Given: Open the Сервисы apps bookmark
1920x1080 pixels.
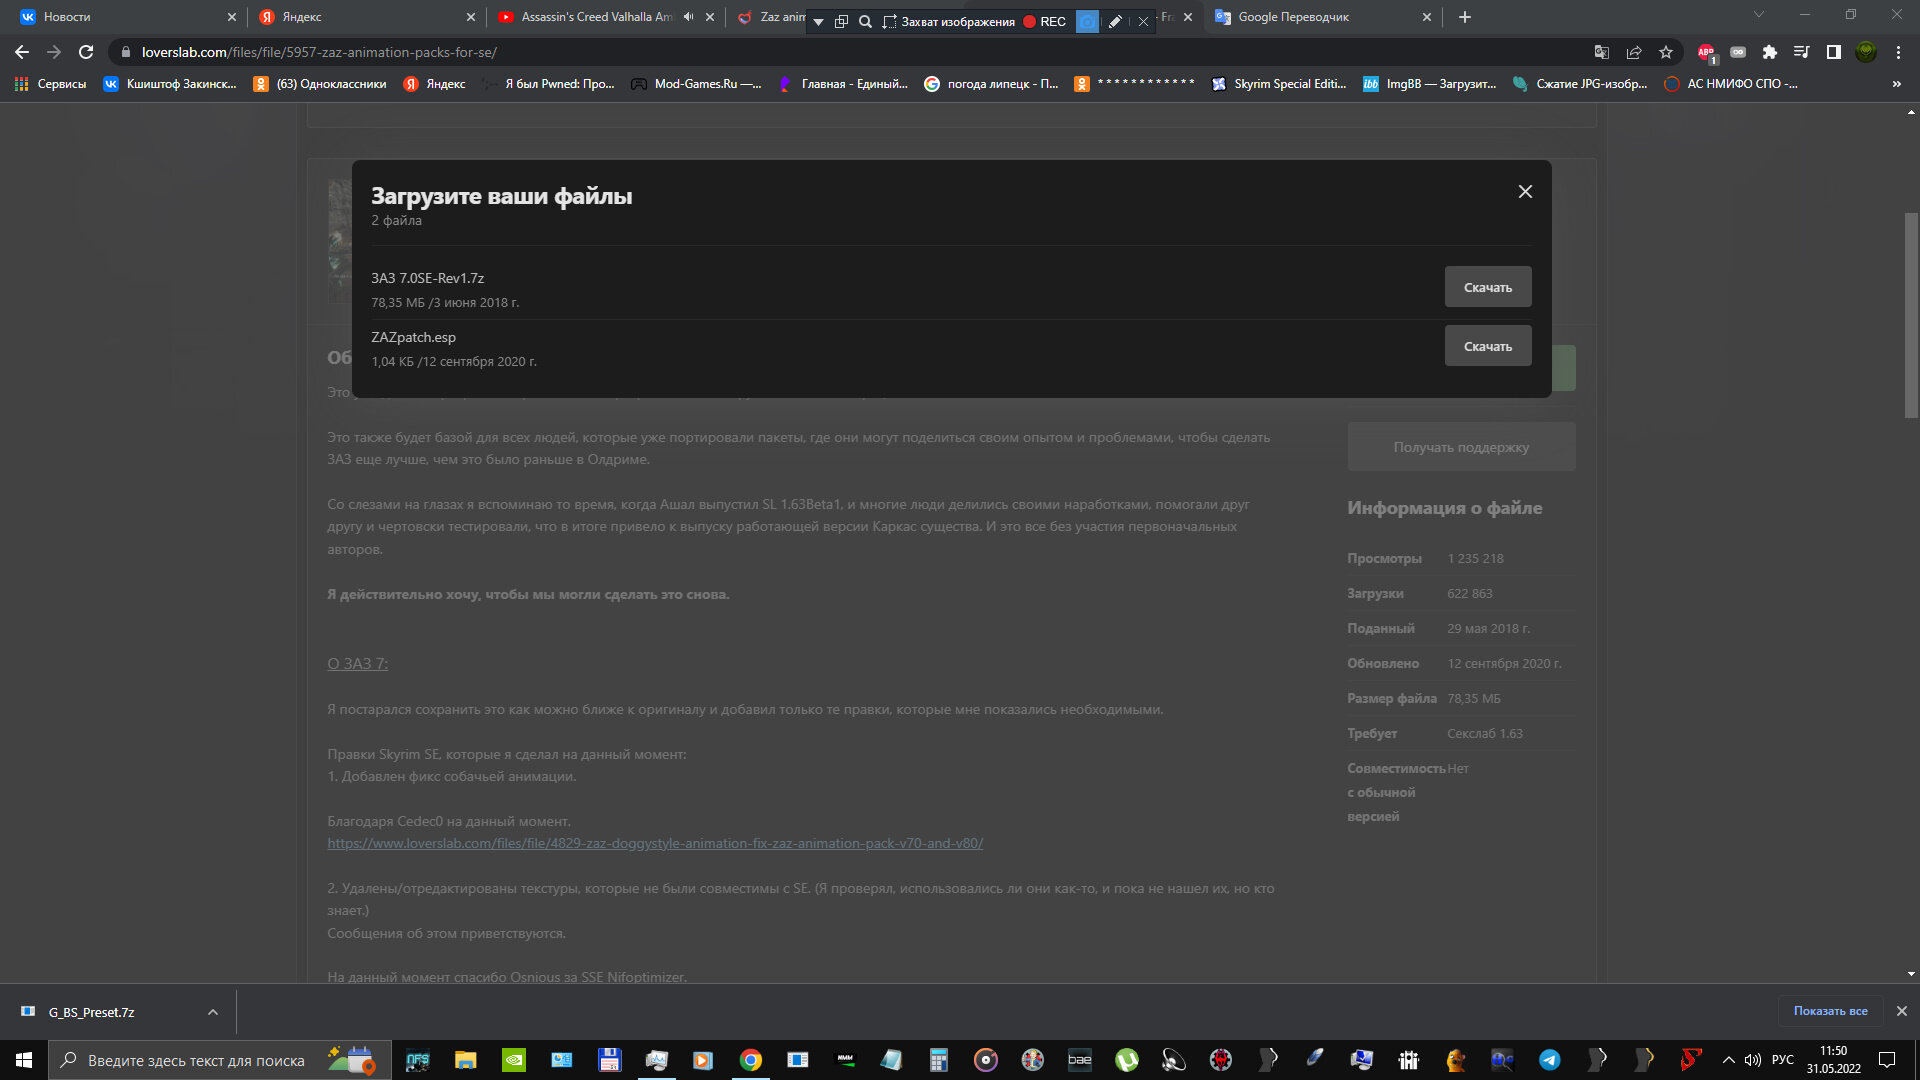Looking at the screenshot, I should (51, 84).
